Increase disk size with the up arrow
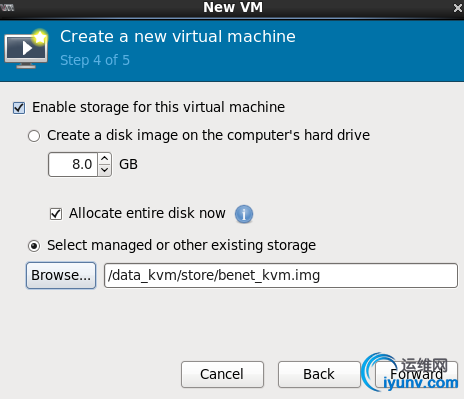This screenshot has width=464, height=399. click(x=105, y=158)
